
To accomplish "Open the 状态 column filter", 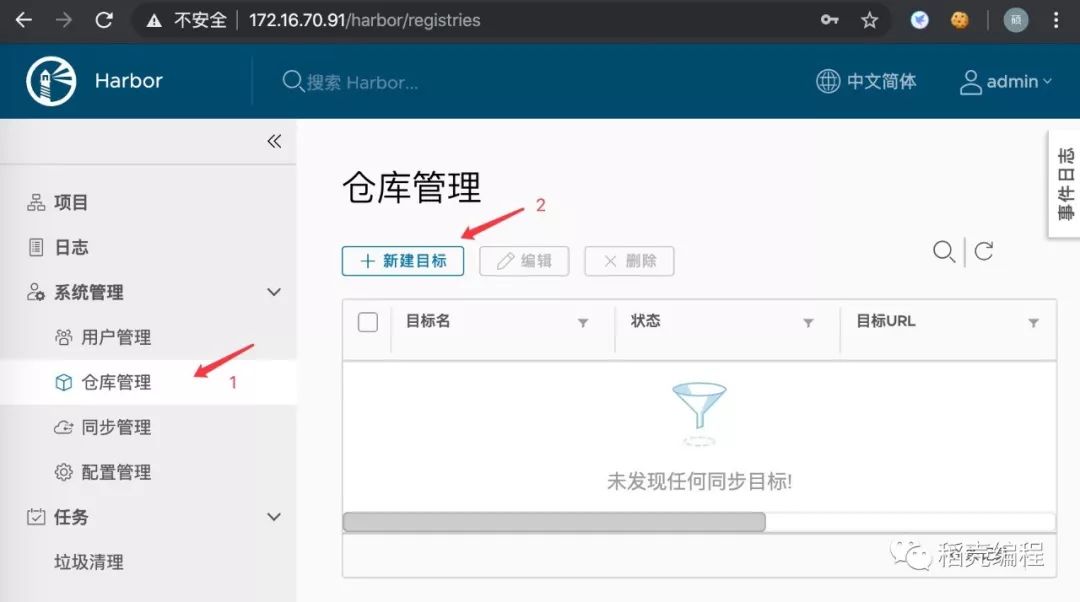I will pyautogui.click(x=808, y=322).
